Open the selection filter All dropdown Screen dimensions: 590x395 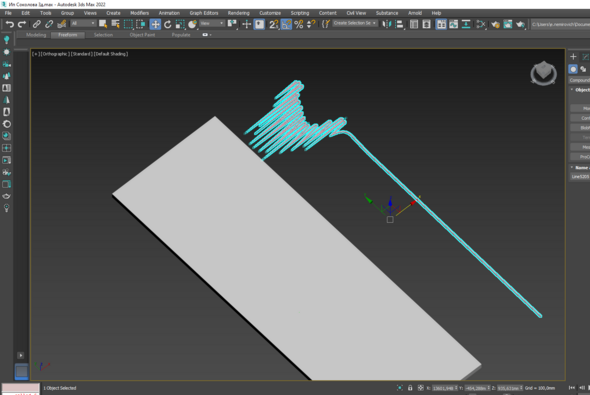(83, 24)
